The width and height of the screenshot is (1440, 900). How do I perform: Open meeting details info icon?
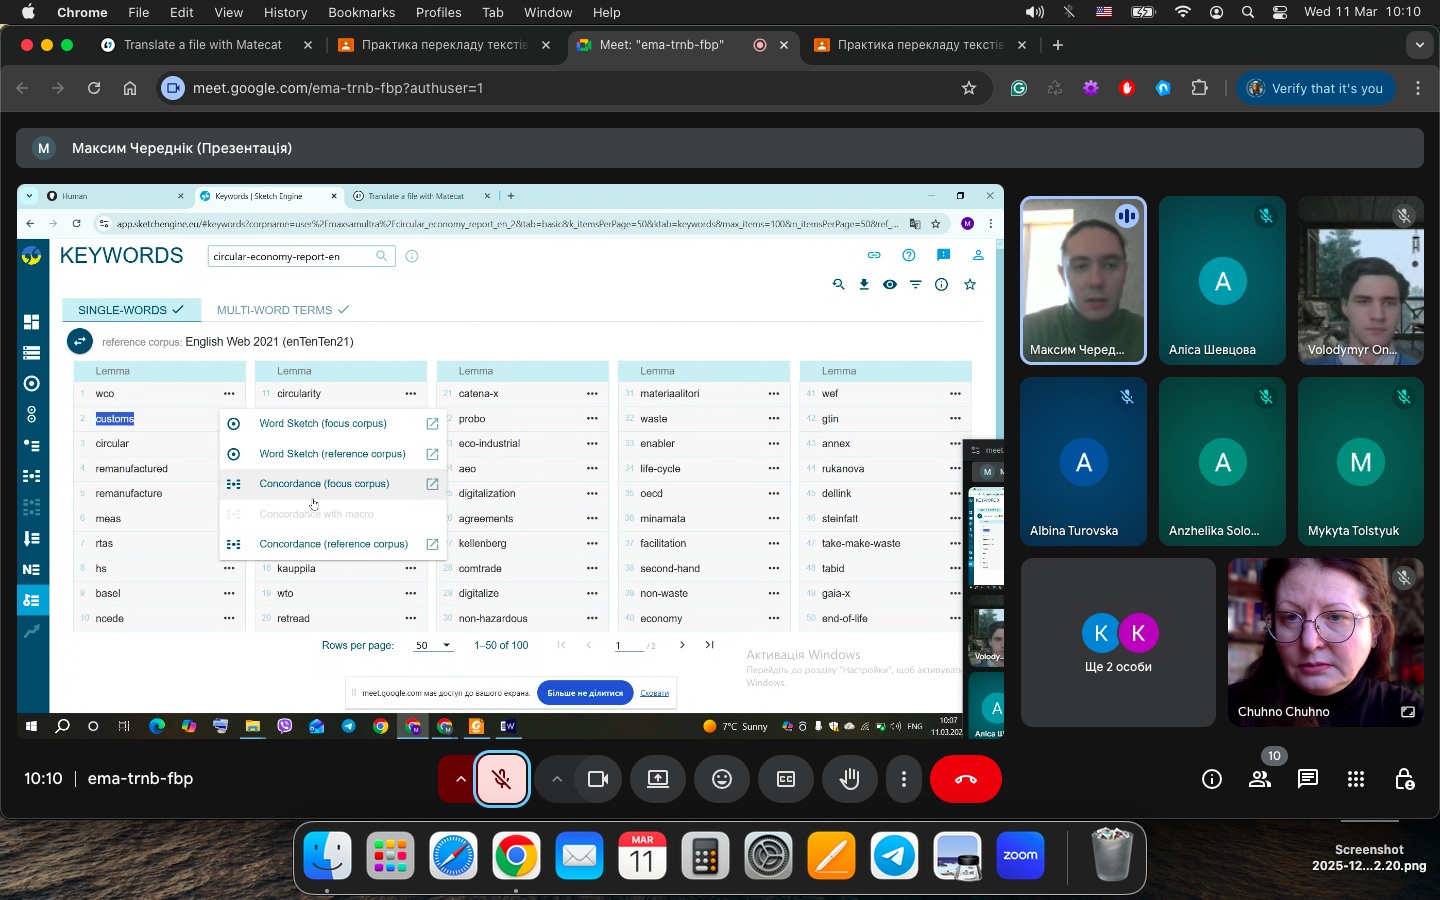[1211, 779]
